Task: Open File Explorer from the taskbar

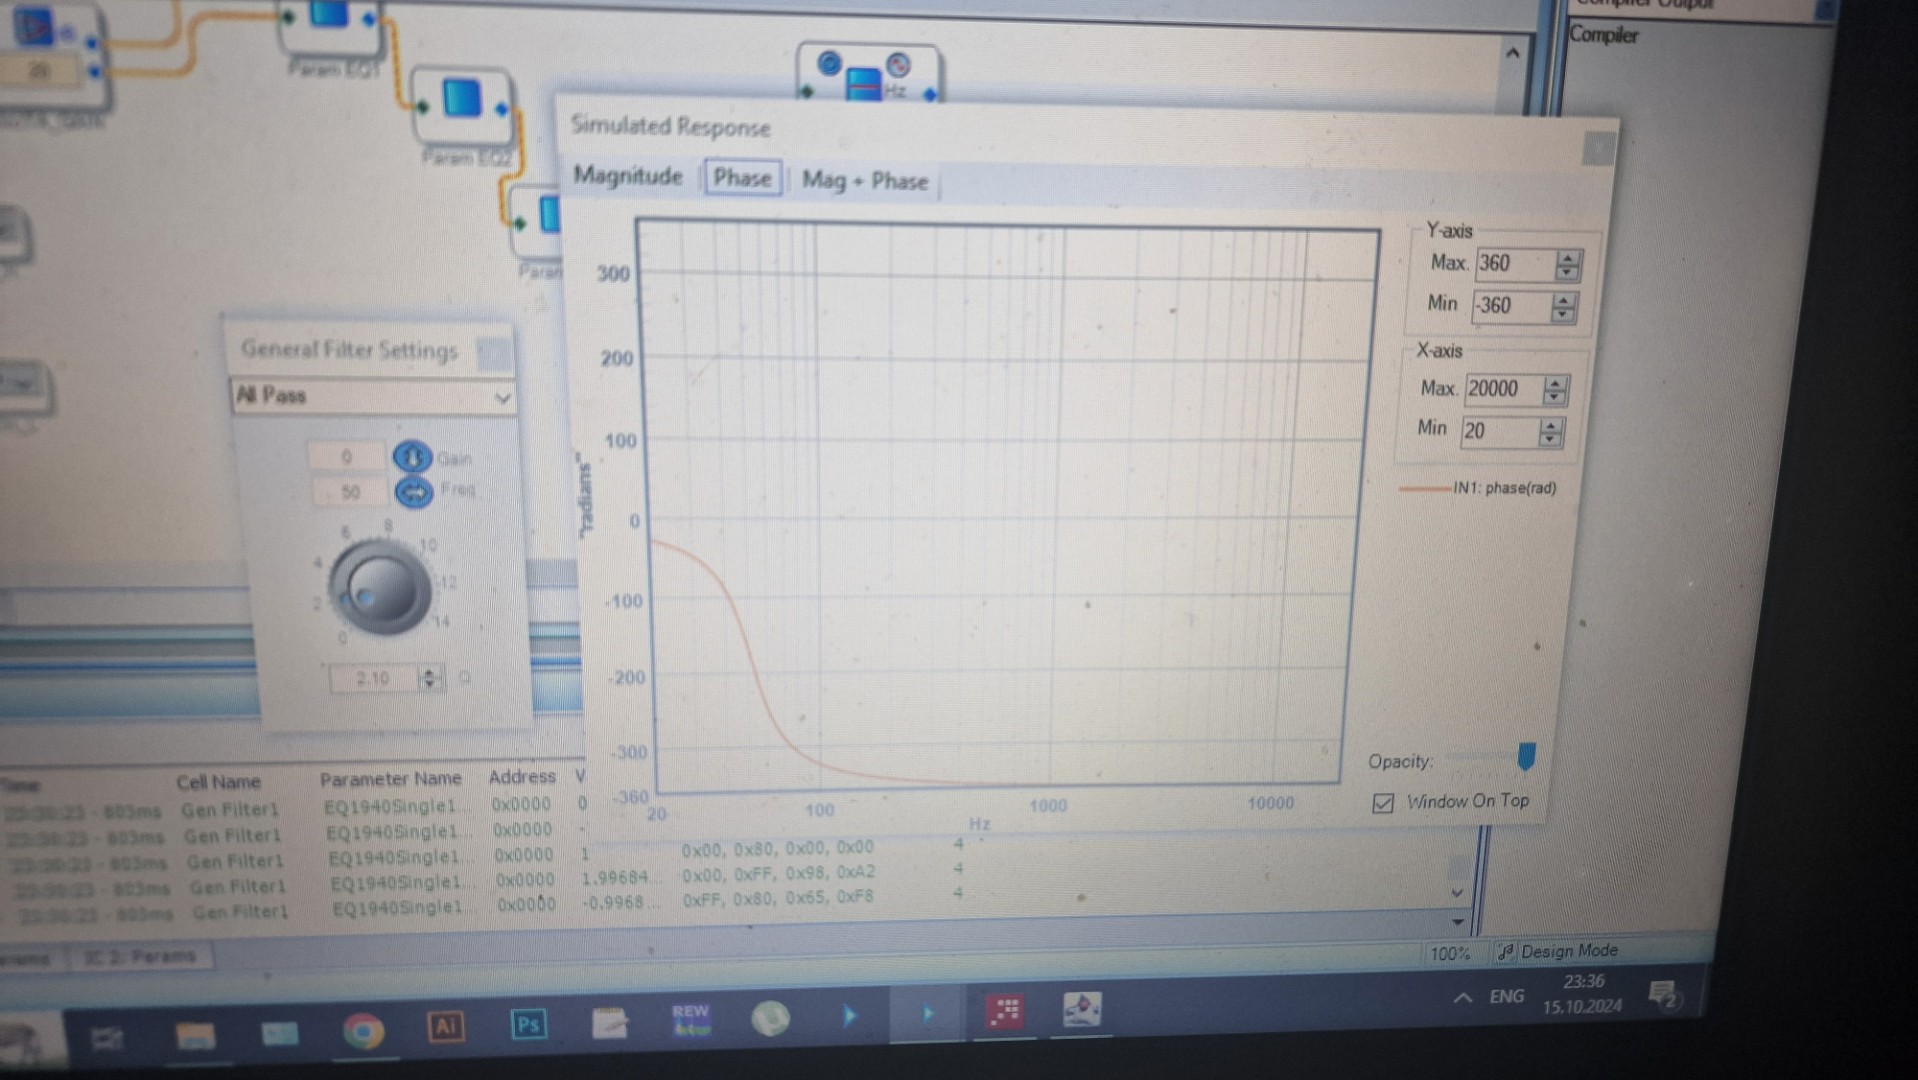Action: (x=195, y=1035)
